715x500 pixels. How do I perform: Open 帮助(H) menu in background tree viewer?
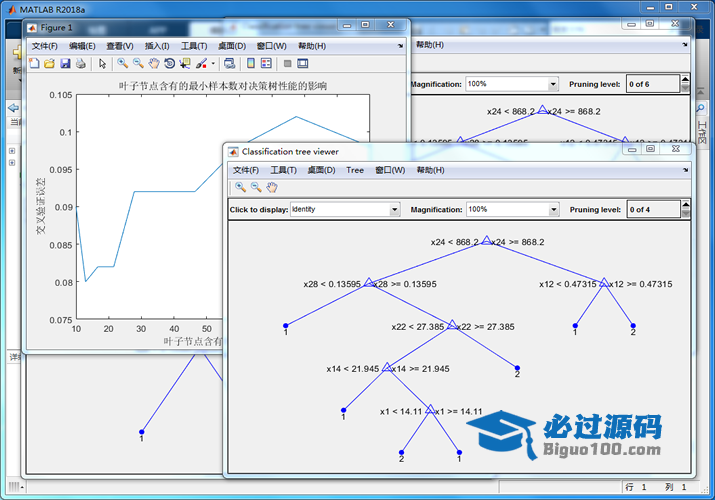pyautogui.click(x=430, y=45)
